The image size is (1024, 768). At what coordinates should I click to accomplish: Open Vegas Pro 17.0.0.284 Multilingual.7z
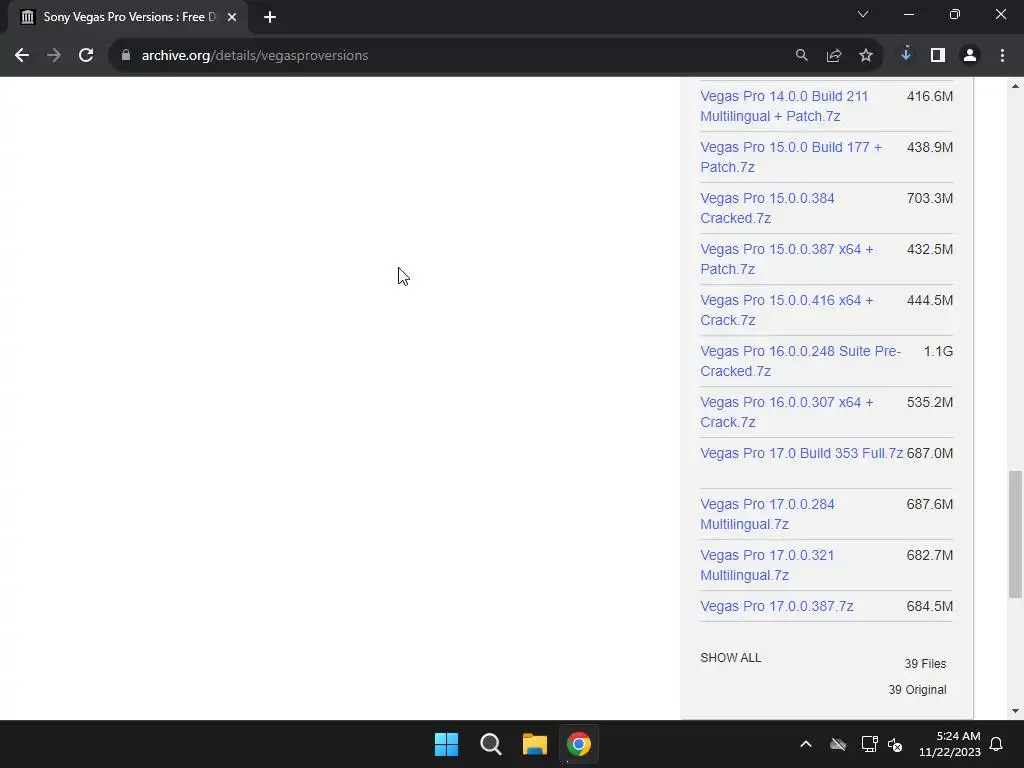click(767, 514)
